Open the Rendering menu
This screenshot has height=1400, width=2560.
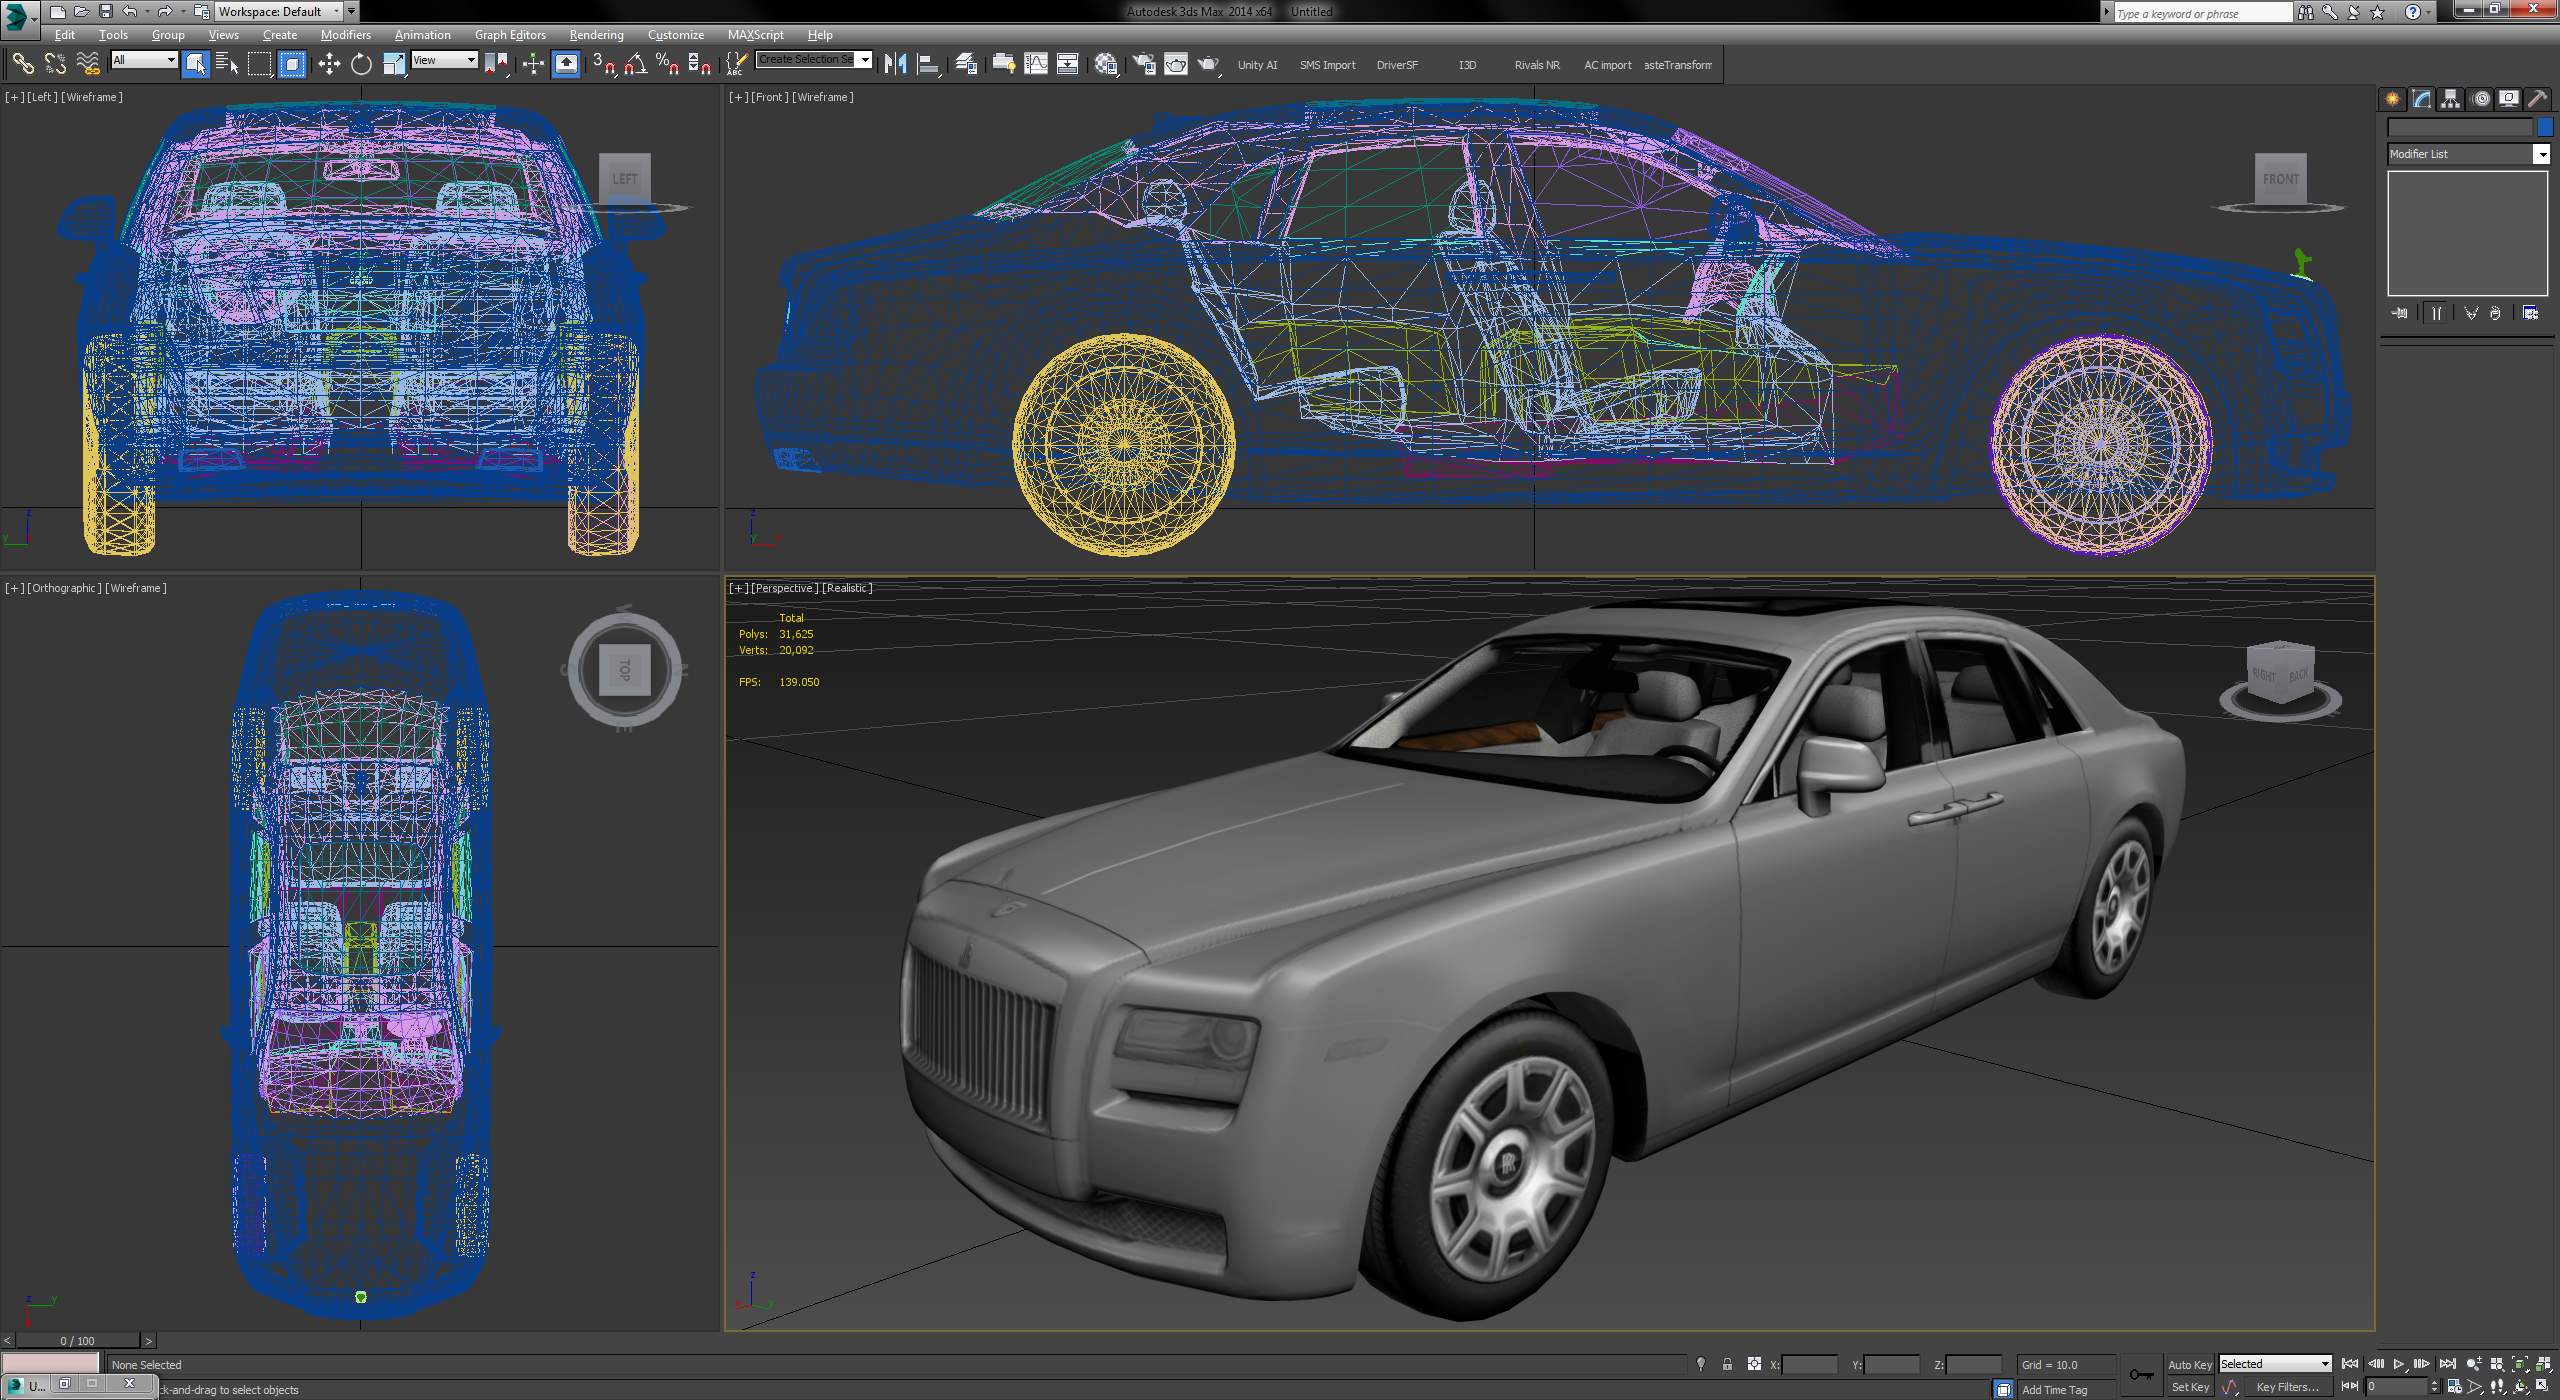click(x=596, y=35)
